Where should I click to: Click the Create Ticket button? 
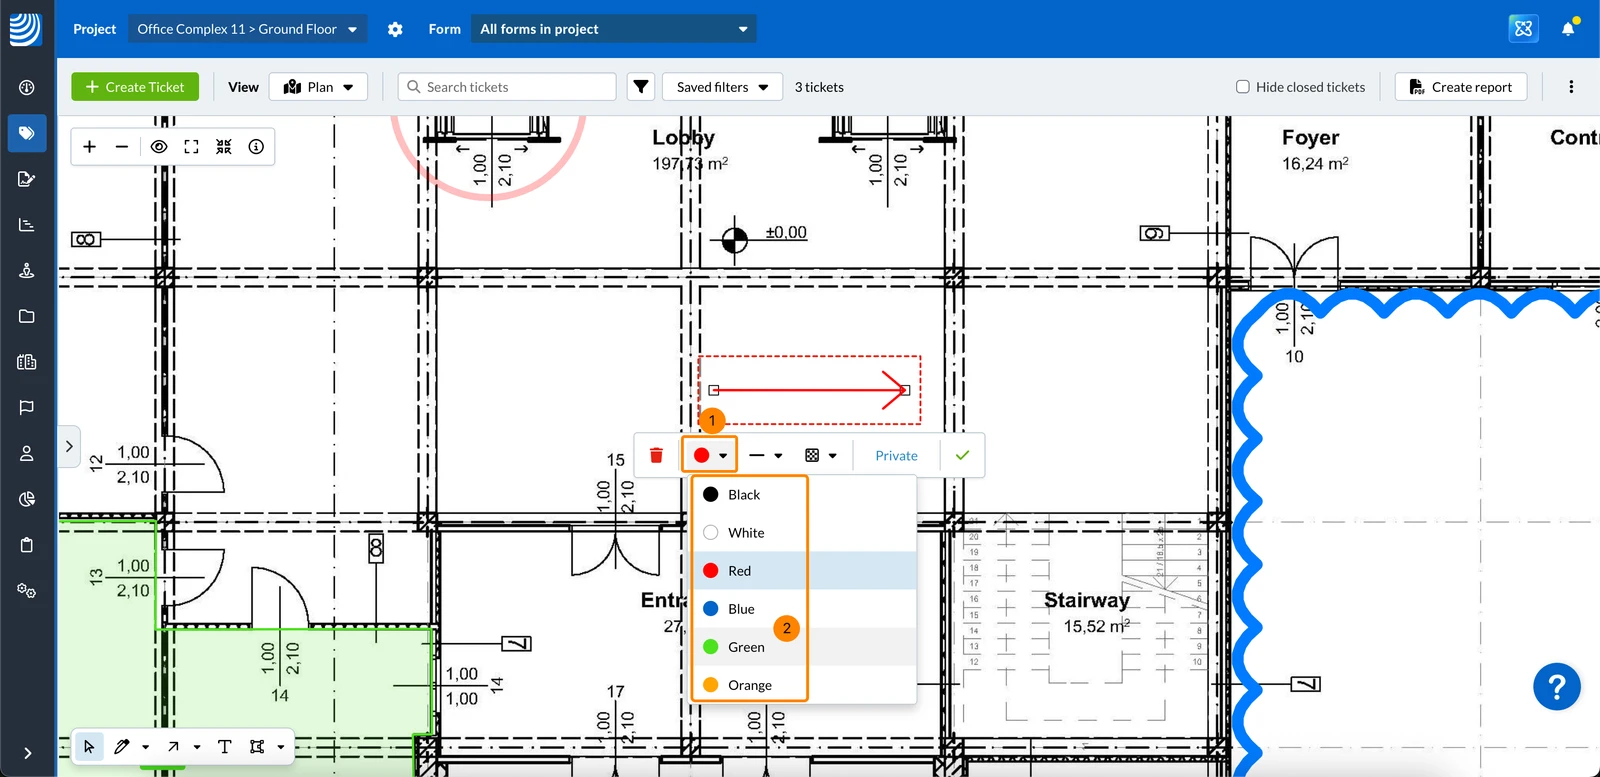tap(135, 87)
